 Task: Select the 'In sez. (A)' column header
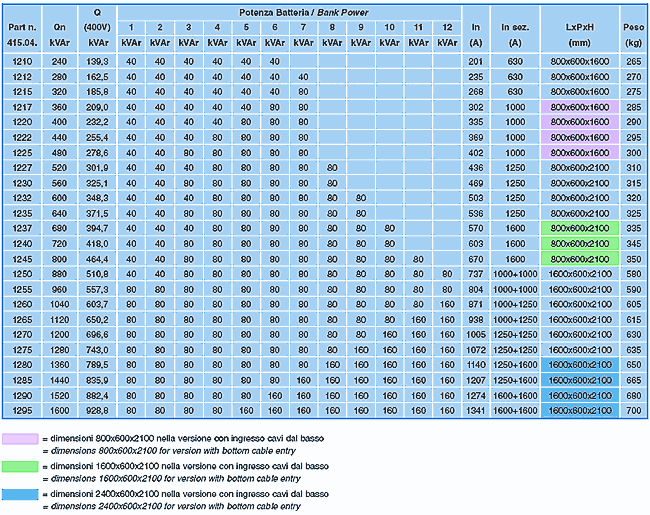point(515,26)
